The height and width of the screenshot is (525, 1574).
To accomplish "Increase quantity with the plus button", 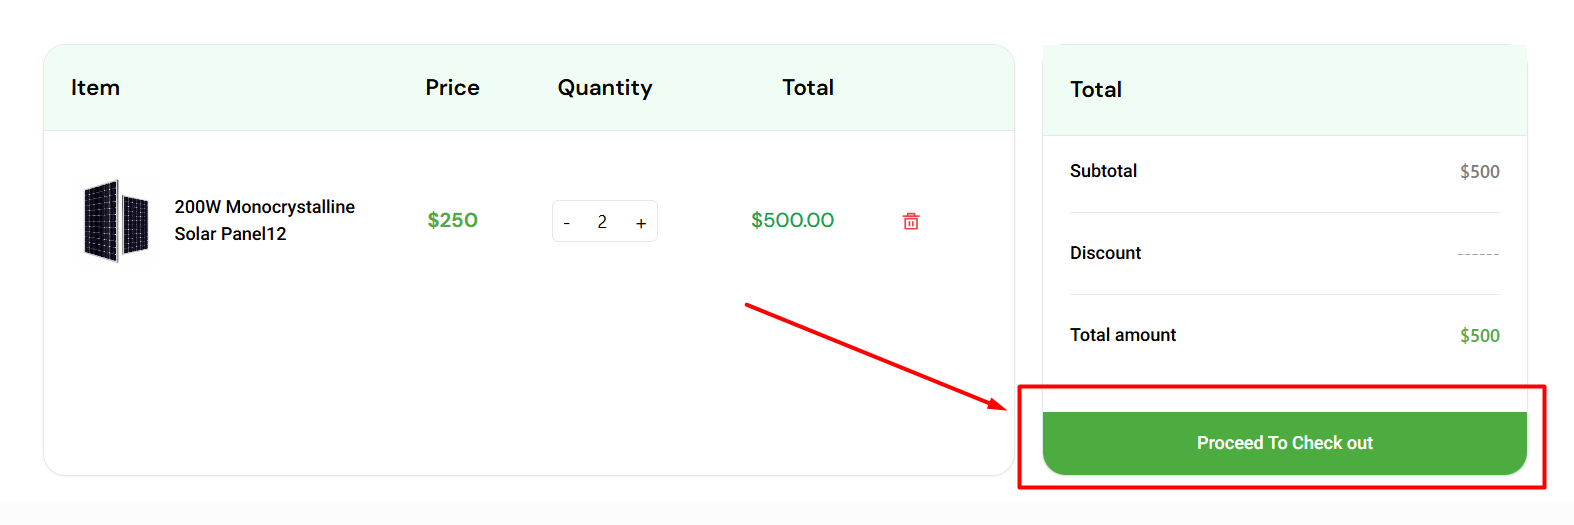I will (x=641, y=223).
